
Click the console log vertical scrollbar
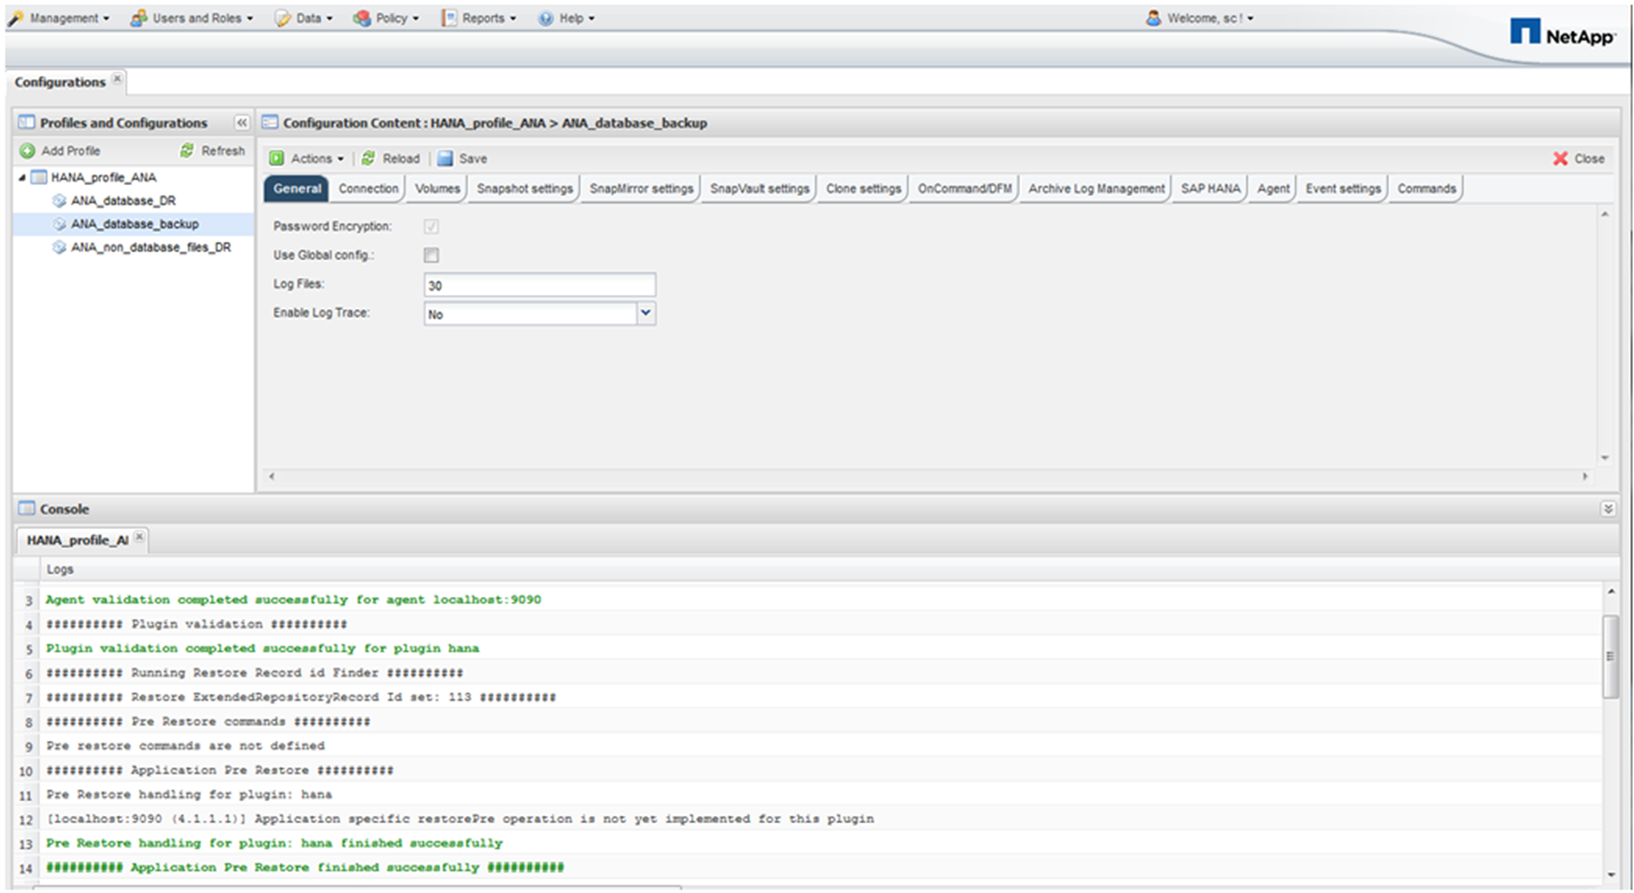pyautogui.click(x=1610, y=656)
